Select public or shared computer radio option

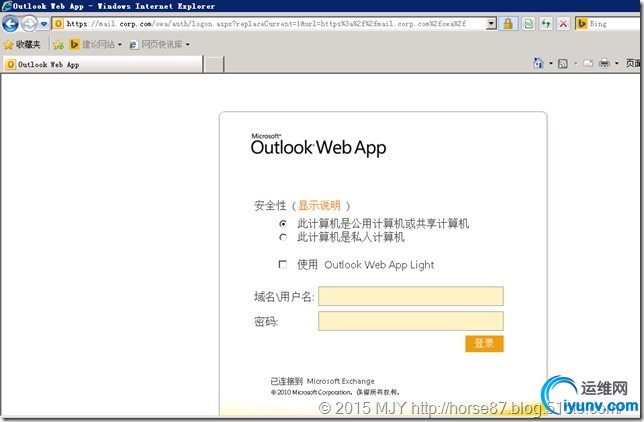click(283, 224)
